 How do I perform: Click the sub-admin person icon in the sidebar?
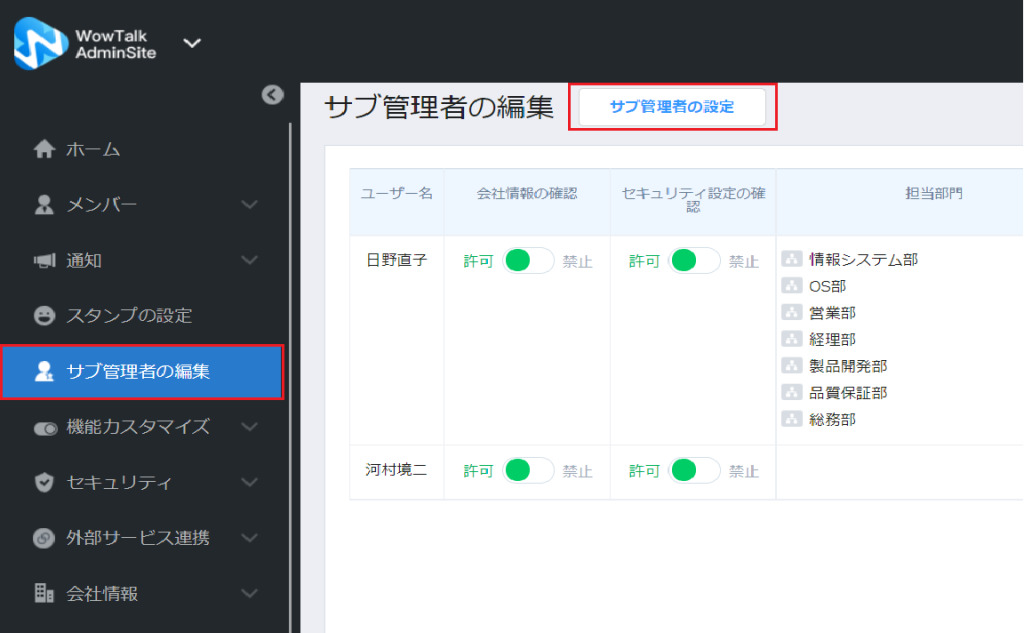(44, 371)
